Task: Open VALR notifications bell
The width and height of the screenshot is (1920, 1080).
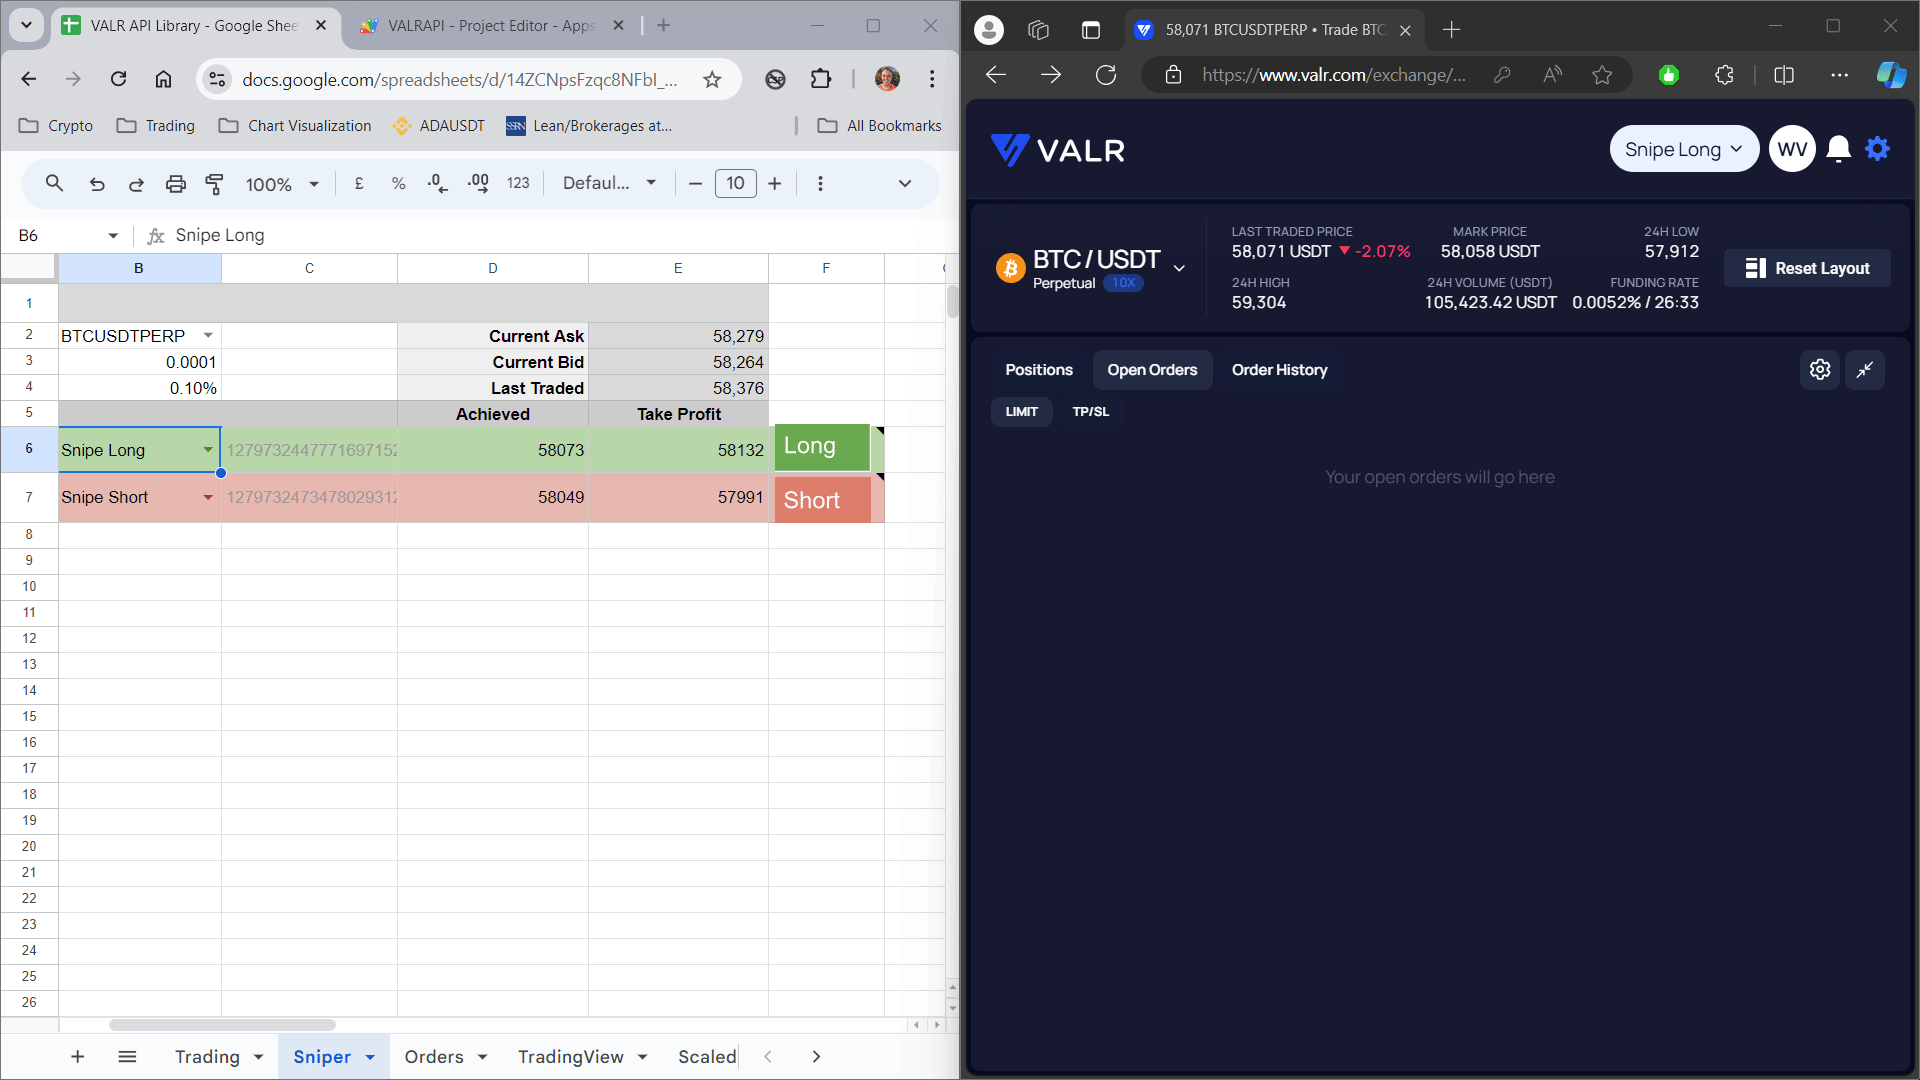Action: pyautogui.click(x=1838, y=149)
